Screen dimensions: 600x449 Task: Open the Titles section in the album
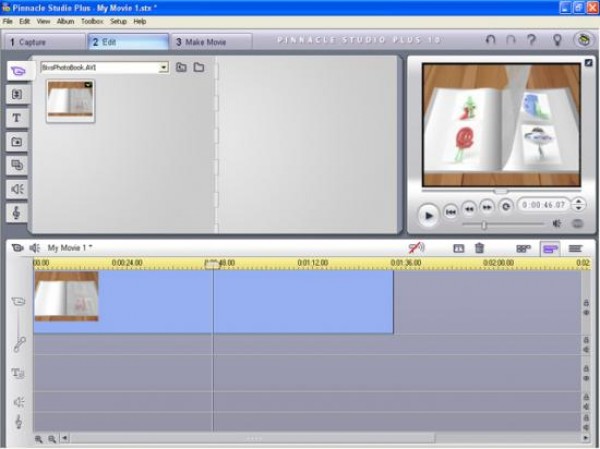click(17, 117)
